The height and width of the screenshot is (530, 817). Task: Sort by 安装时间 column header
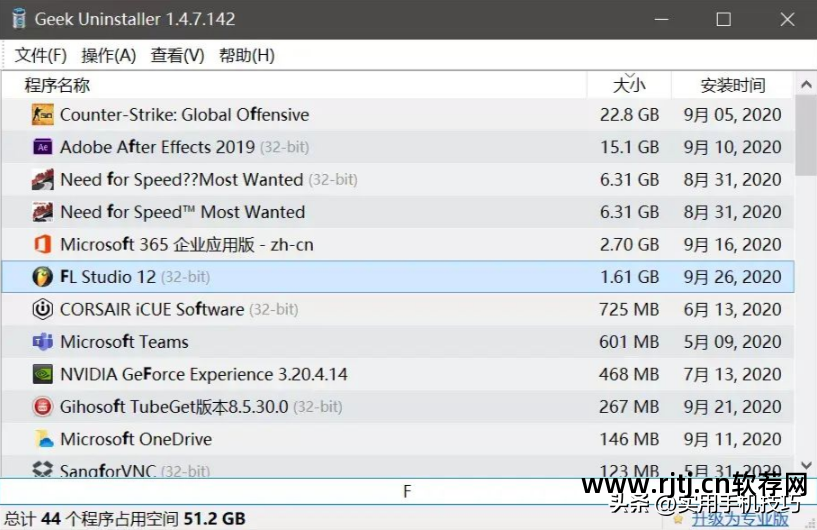pyautogui.click(x=733, y=85)
